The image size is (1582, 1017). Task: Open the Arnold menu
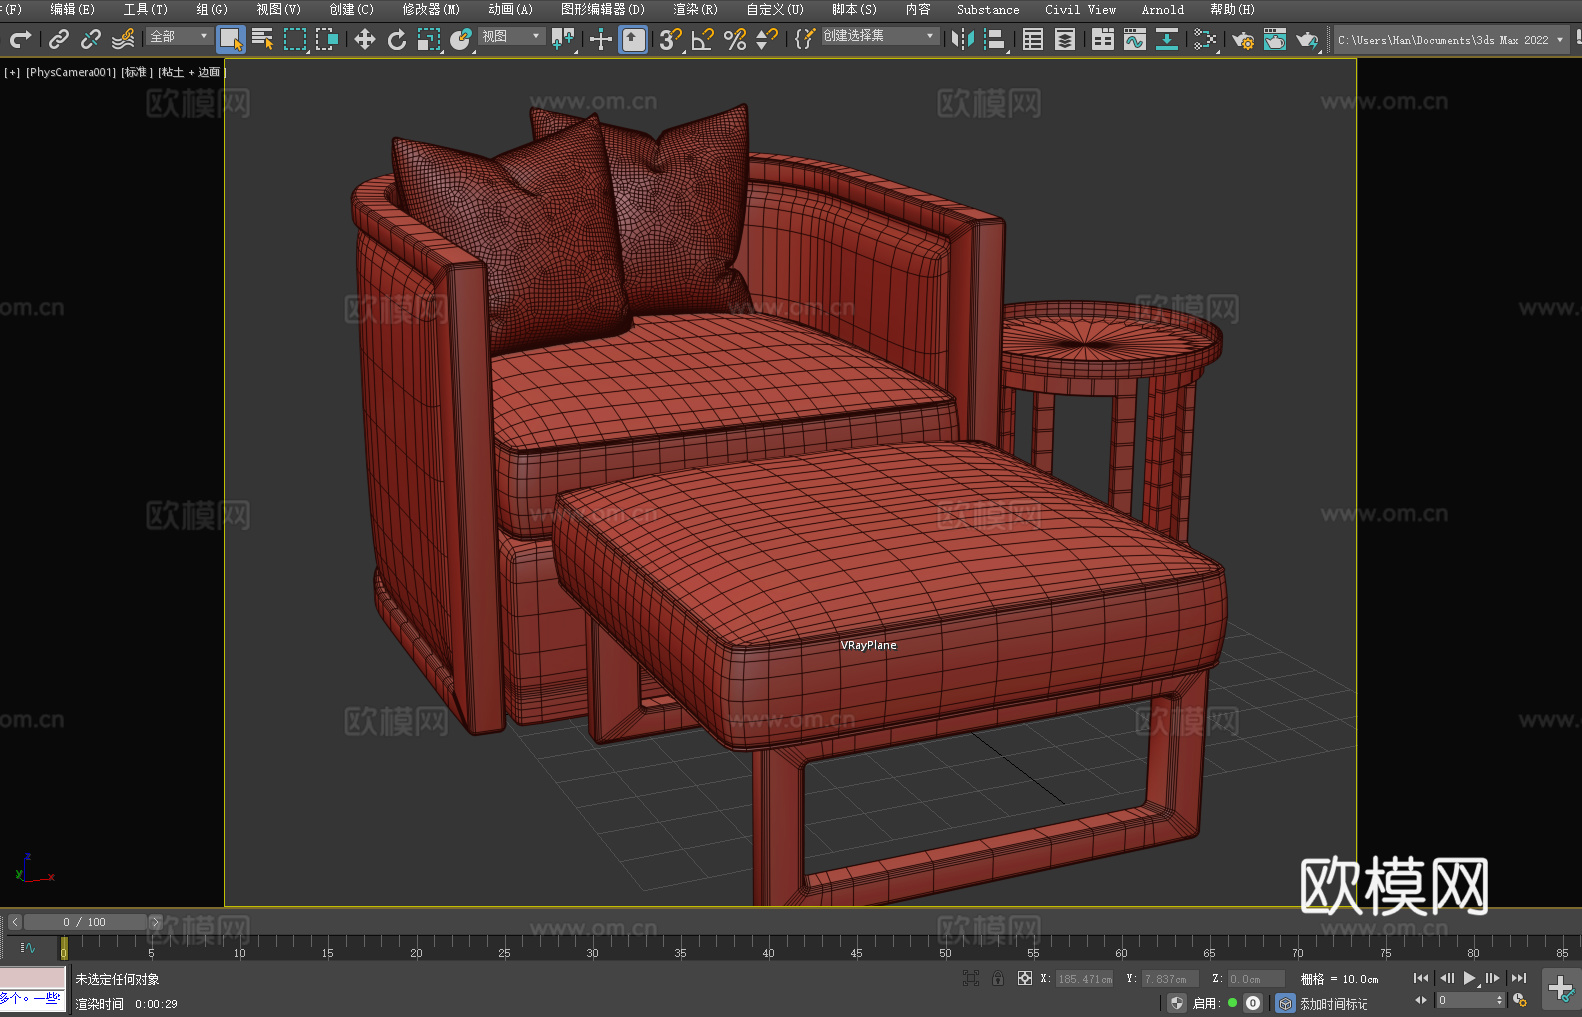click(x=1163, y=9)
